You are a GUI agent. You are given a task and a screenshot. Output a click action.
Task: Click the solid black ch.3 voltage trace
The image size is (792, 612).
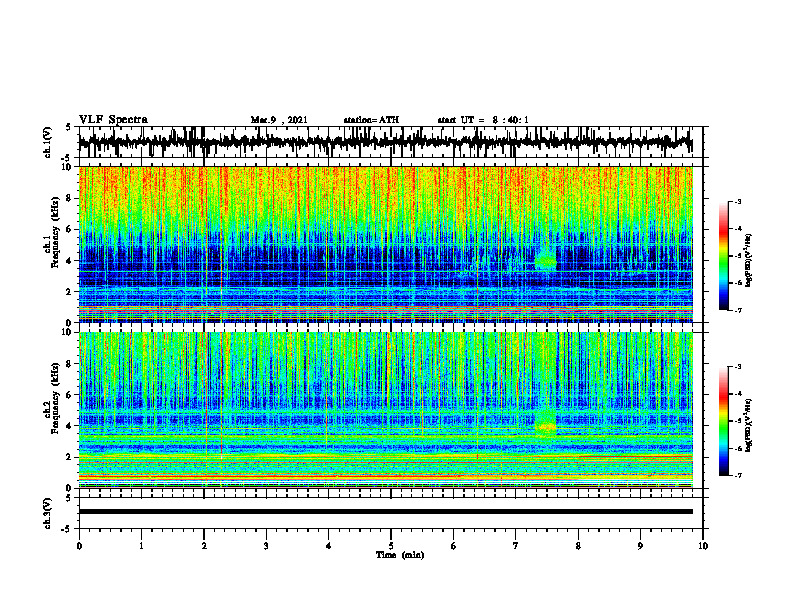(x=386, y=512)
